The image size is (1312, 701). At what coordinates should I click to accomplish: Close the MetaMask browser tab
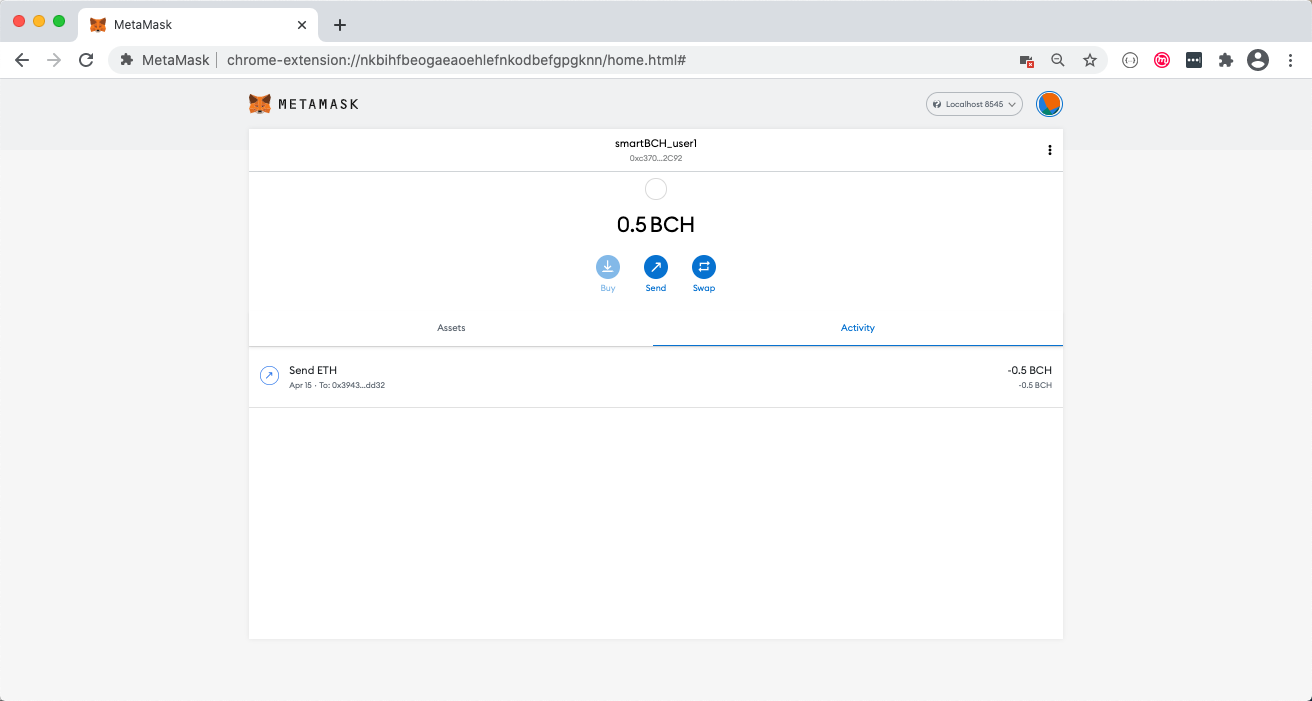pos(302,25)
